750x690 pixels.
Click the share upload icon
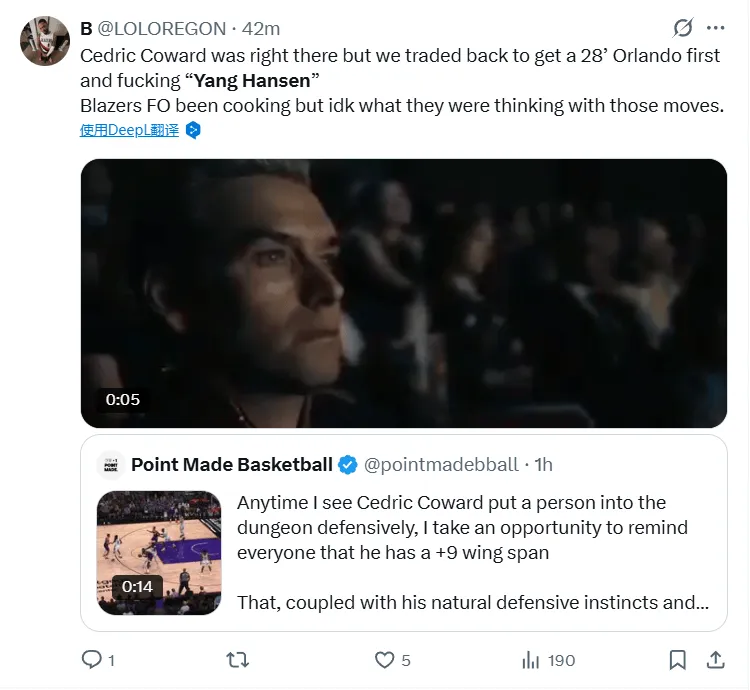pyautogui.click(x=716, y=660)
